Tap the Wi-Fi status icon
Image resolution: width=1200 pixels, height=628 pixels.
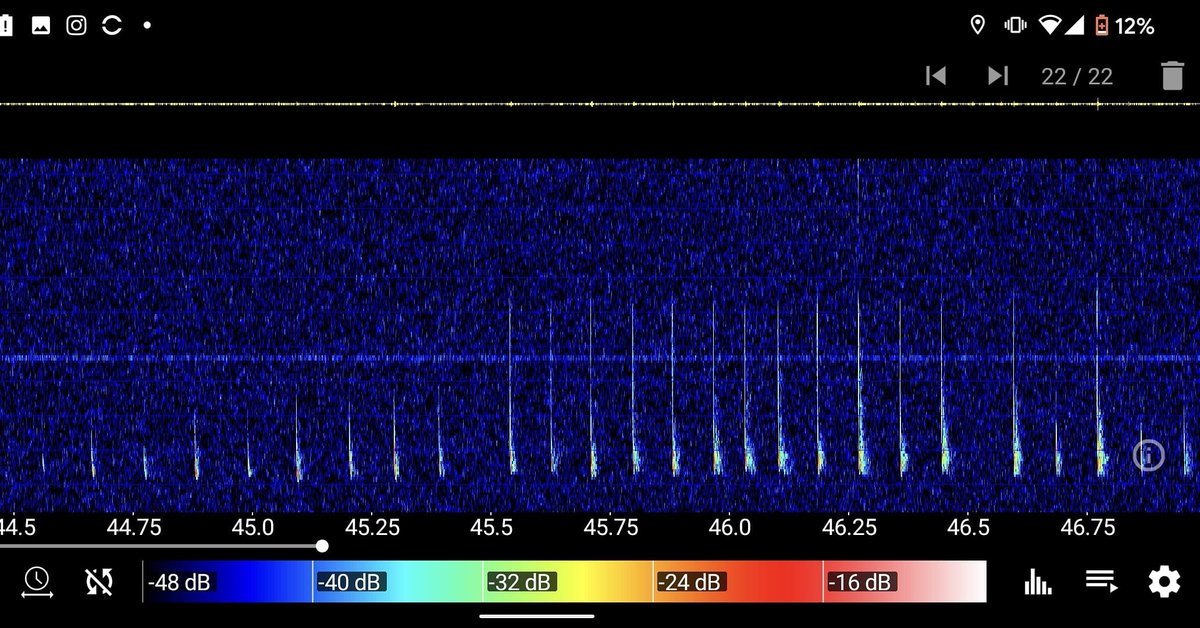click(x=1049, y=26)
